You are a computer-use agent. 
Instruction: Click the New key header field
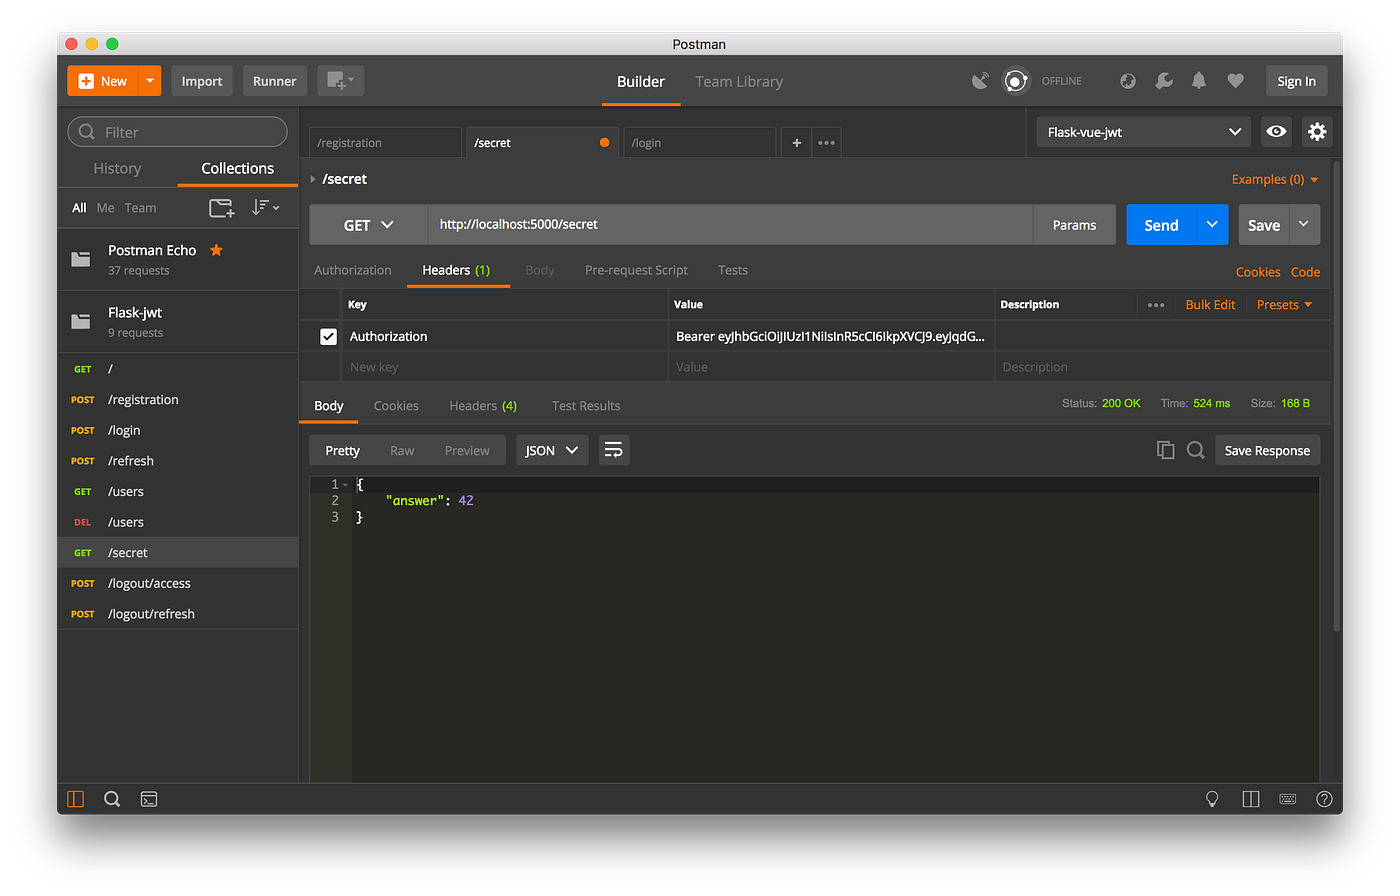click(x=505, y=367)
